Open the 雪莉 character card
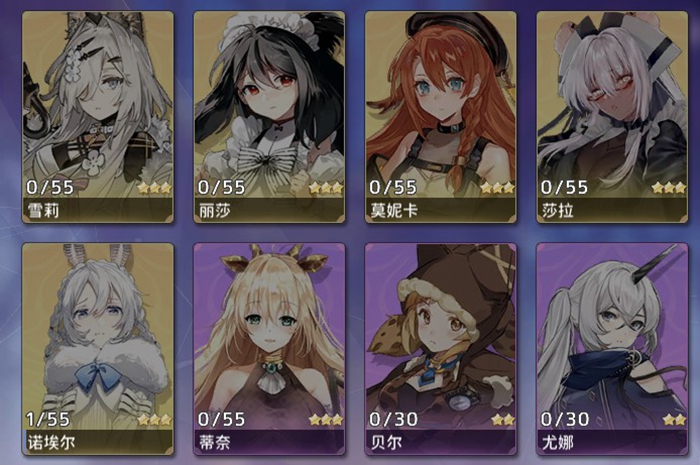700x465 pixels. [98, 117]
